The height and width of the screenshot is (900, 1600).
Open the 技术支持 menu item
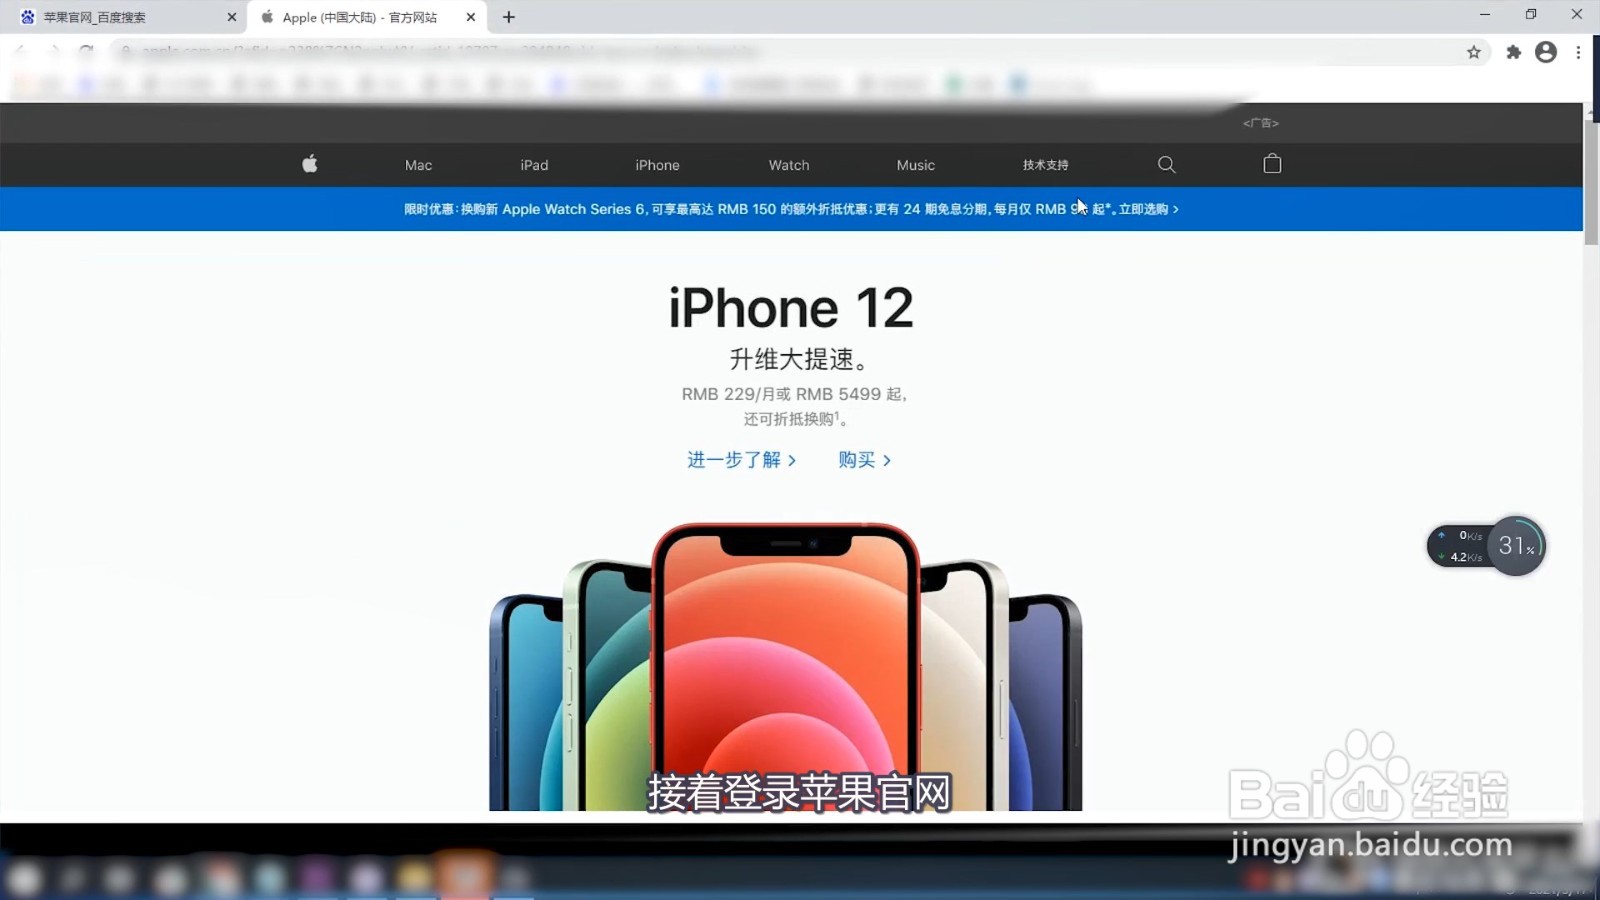[x=1045, y=165]
